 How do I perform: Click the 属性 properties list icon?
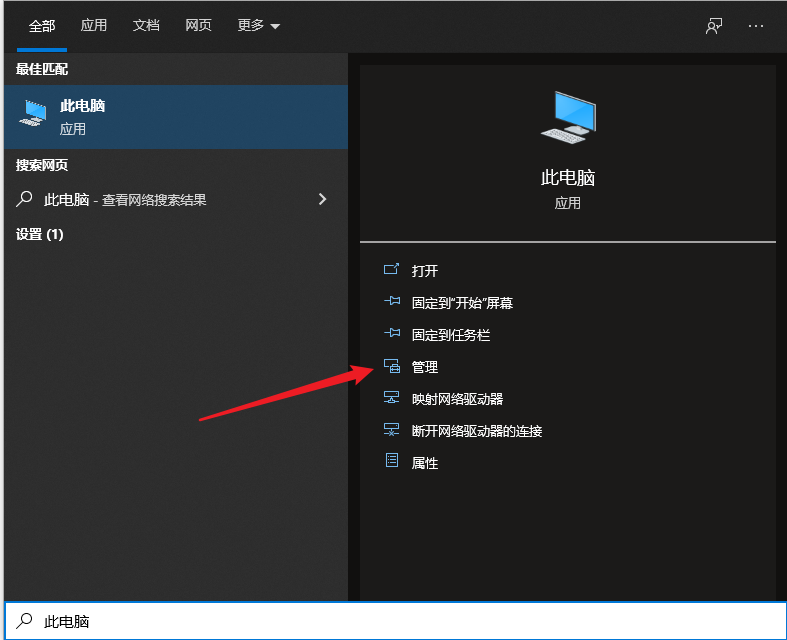coord(392,460)
